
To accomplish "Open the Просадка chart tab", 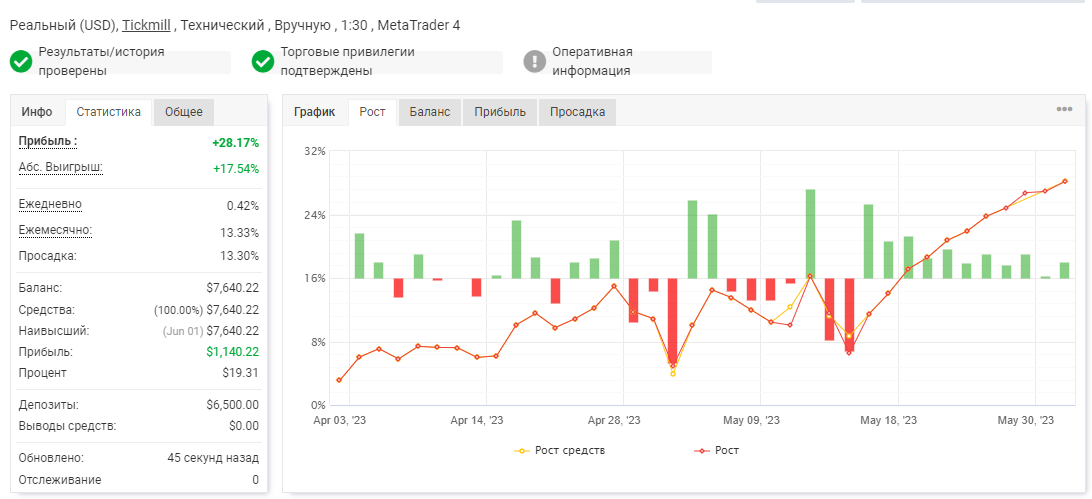I will [x=577, y=112].
